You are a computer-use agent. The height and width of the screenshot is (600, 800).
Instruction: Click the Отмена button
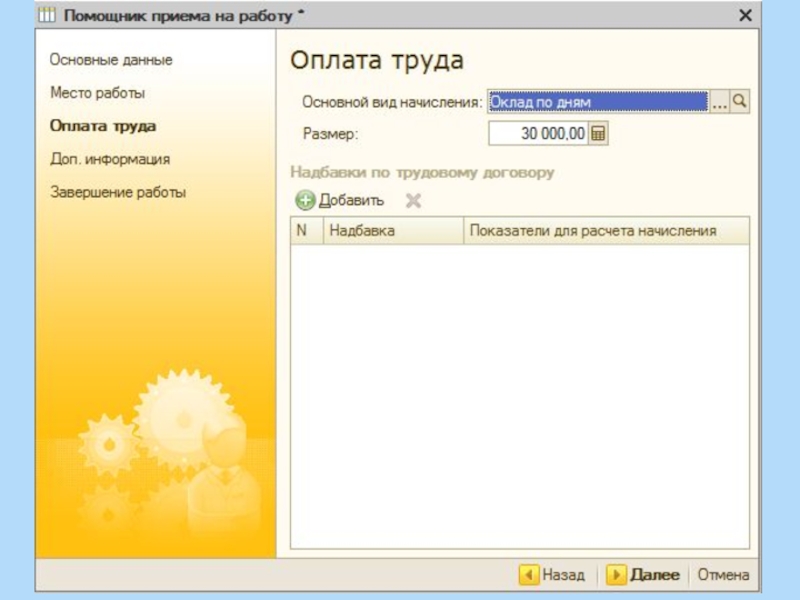723,575
